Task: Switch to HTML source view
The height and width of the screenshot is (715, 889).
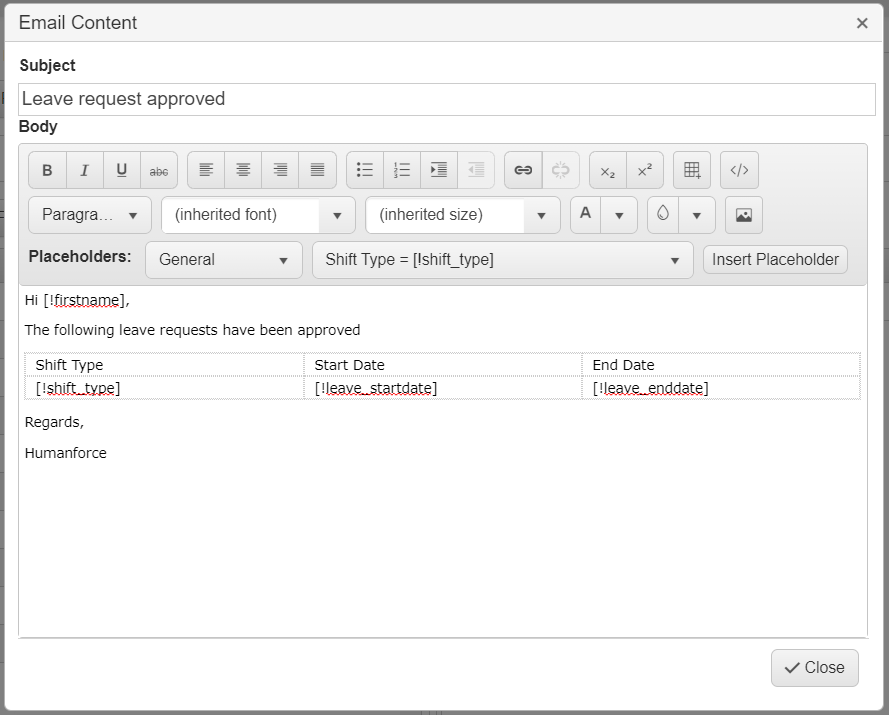Action: 739,170
